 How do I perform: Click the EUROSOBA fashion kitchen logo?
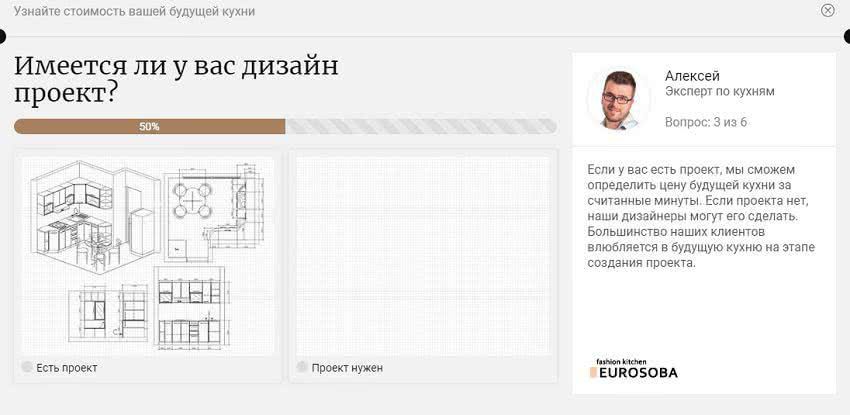634,369
